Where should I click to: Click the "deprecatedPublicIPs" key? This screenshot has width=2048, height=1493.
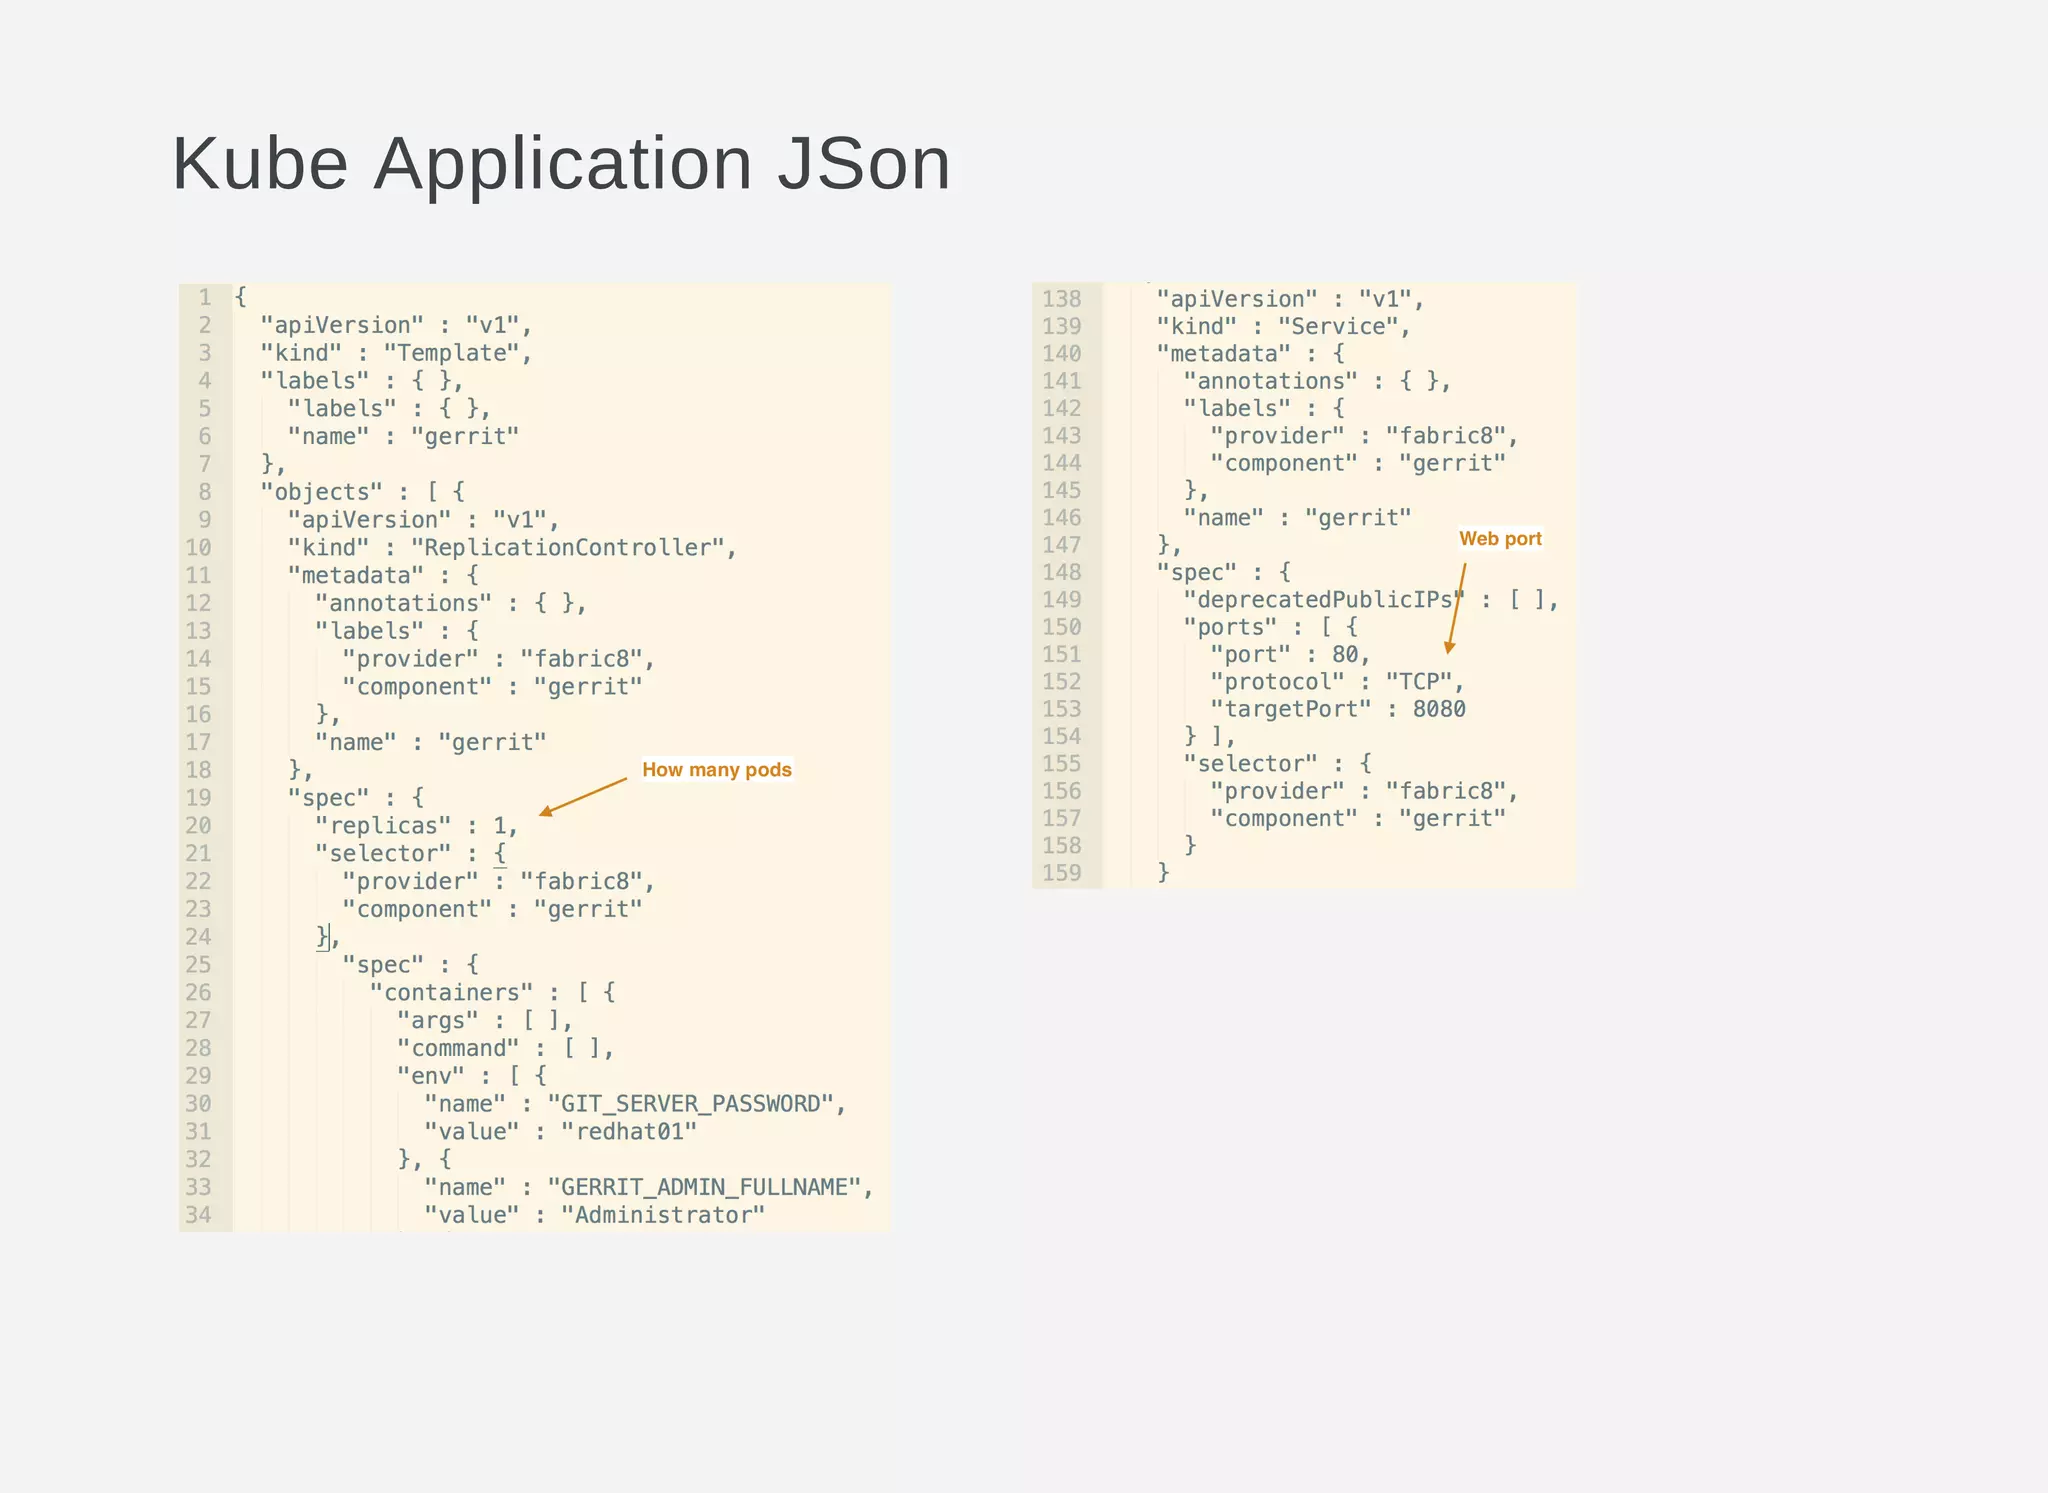[1323, 600]
